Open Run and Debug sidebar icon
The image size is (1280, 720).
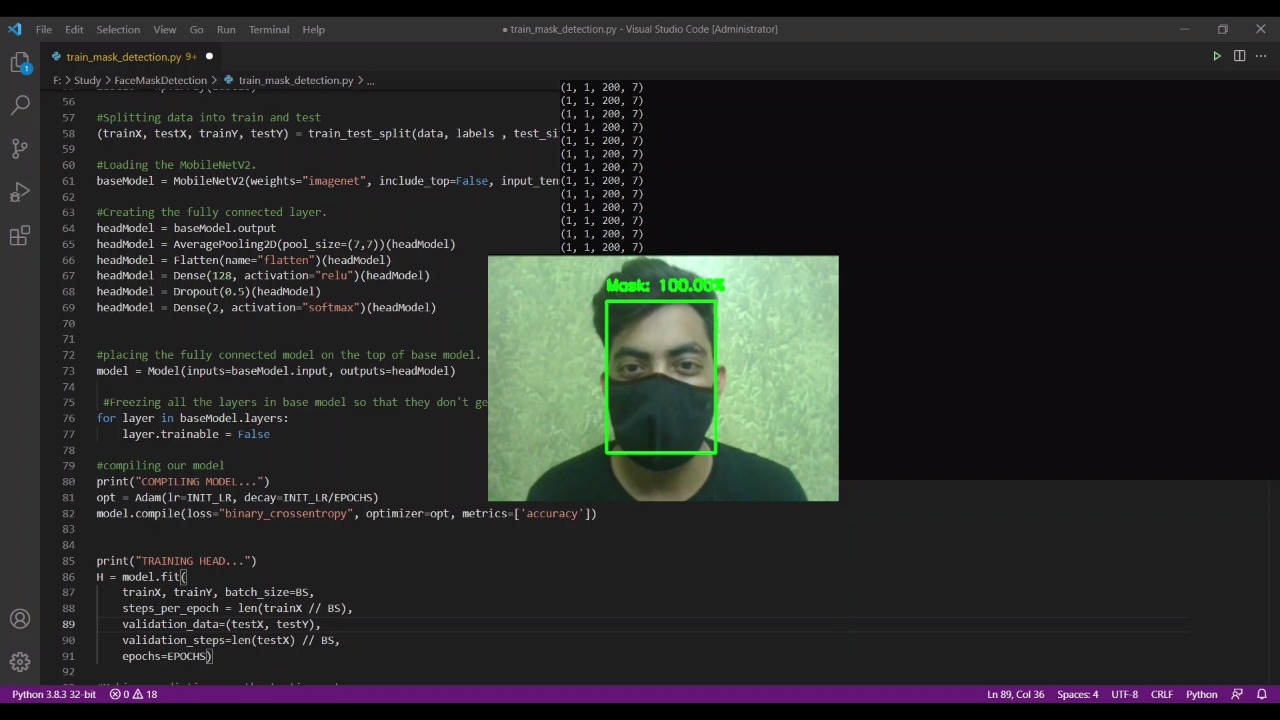click(20, 191)
